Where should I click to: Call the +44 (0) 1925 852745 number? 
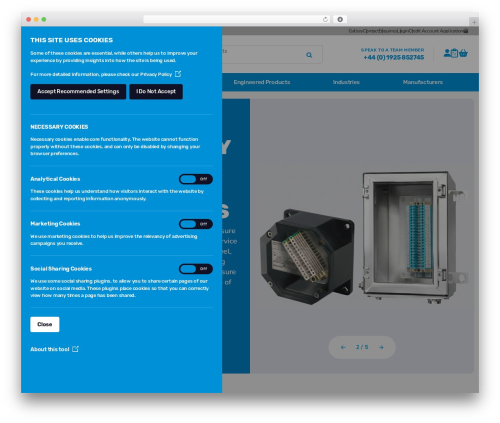(394, 57)
